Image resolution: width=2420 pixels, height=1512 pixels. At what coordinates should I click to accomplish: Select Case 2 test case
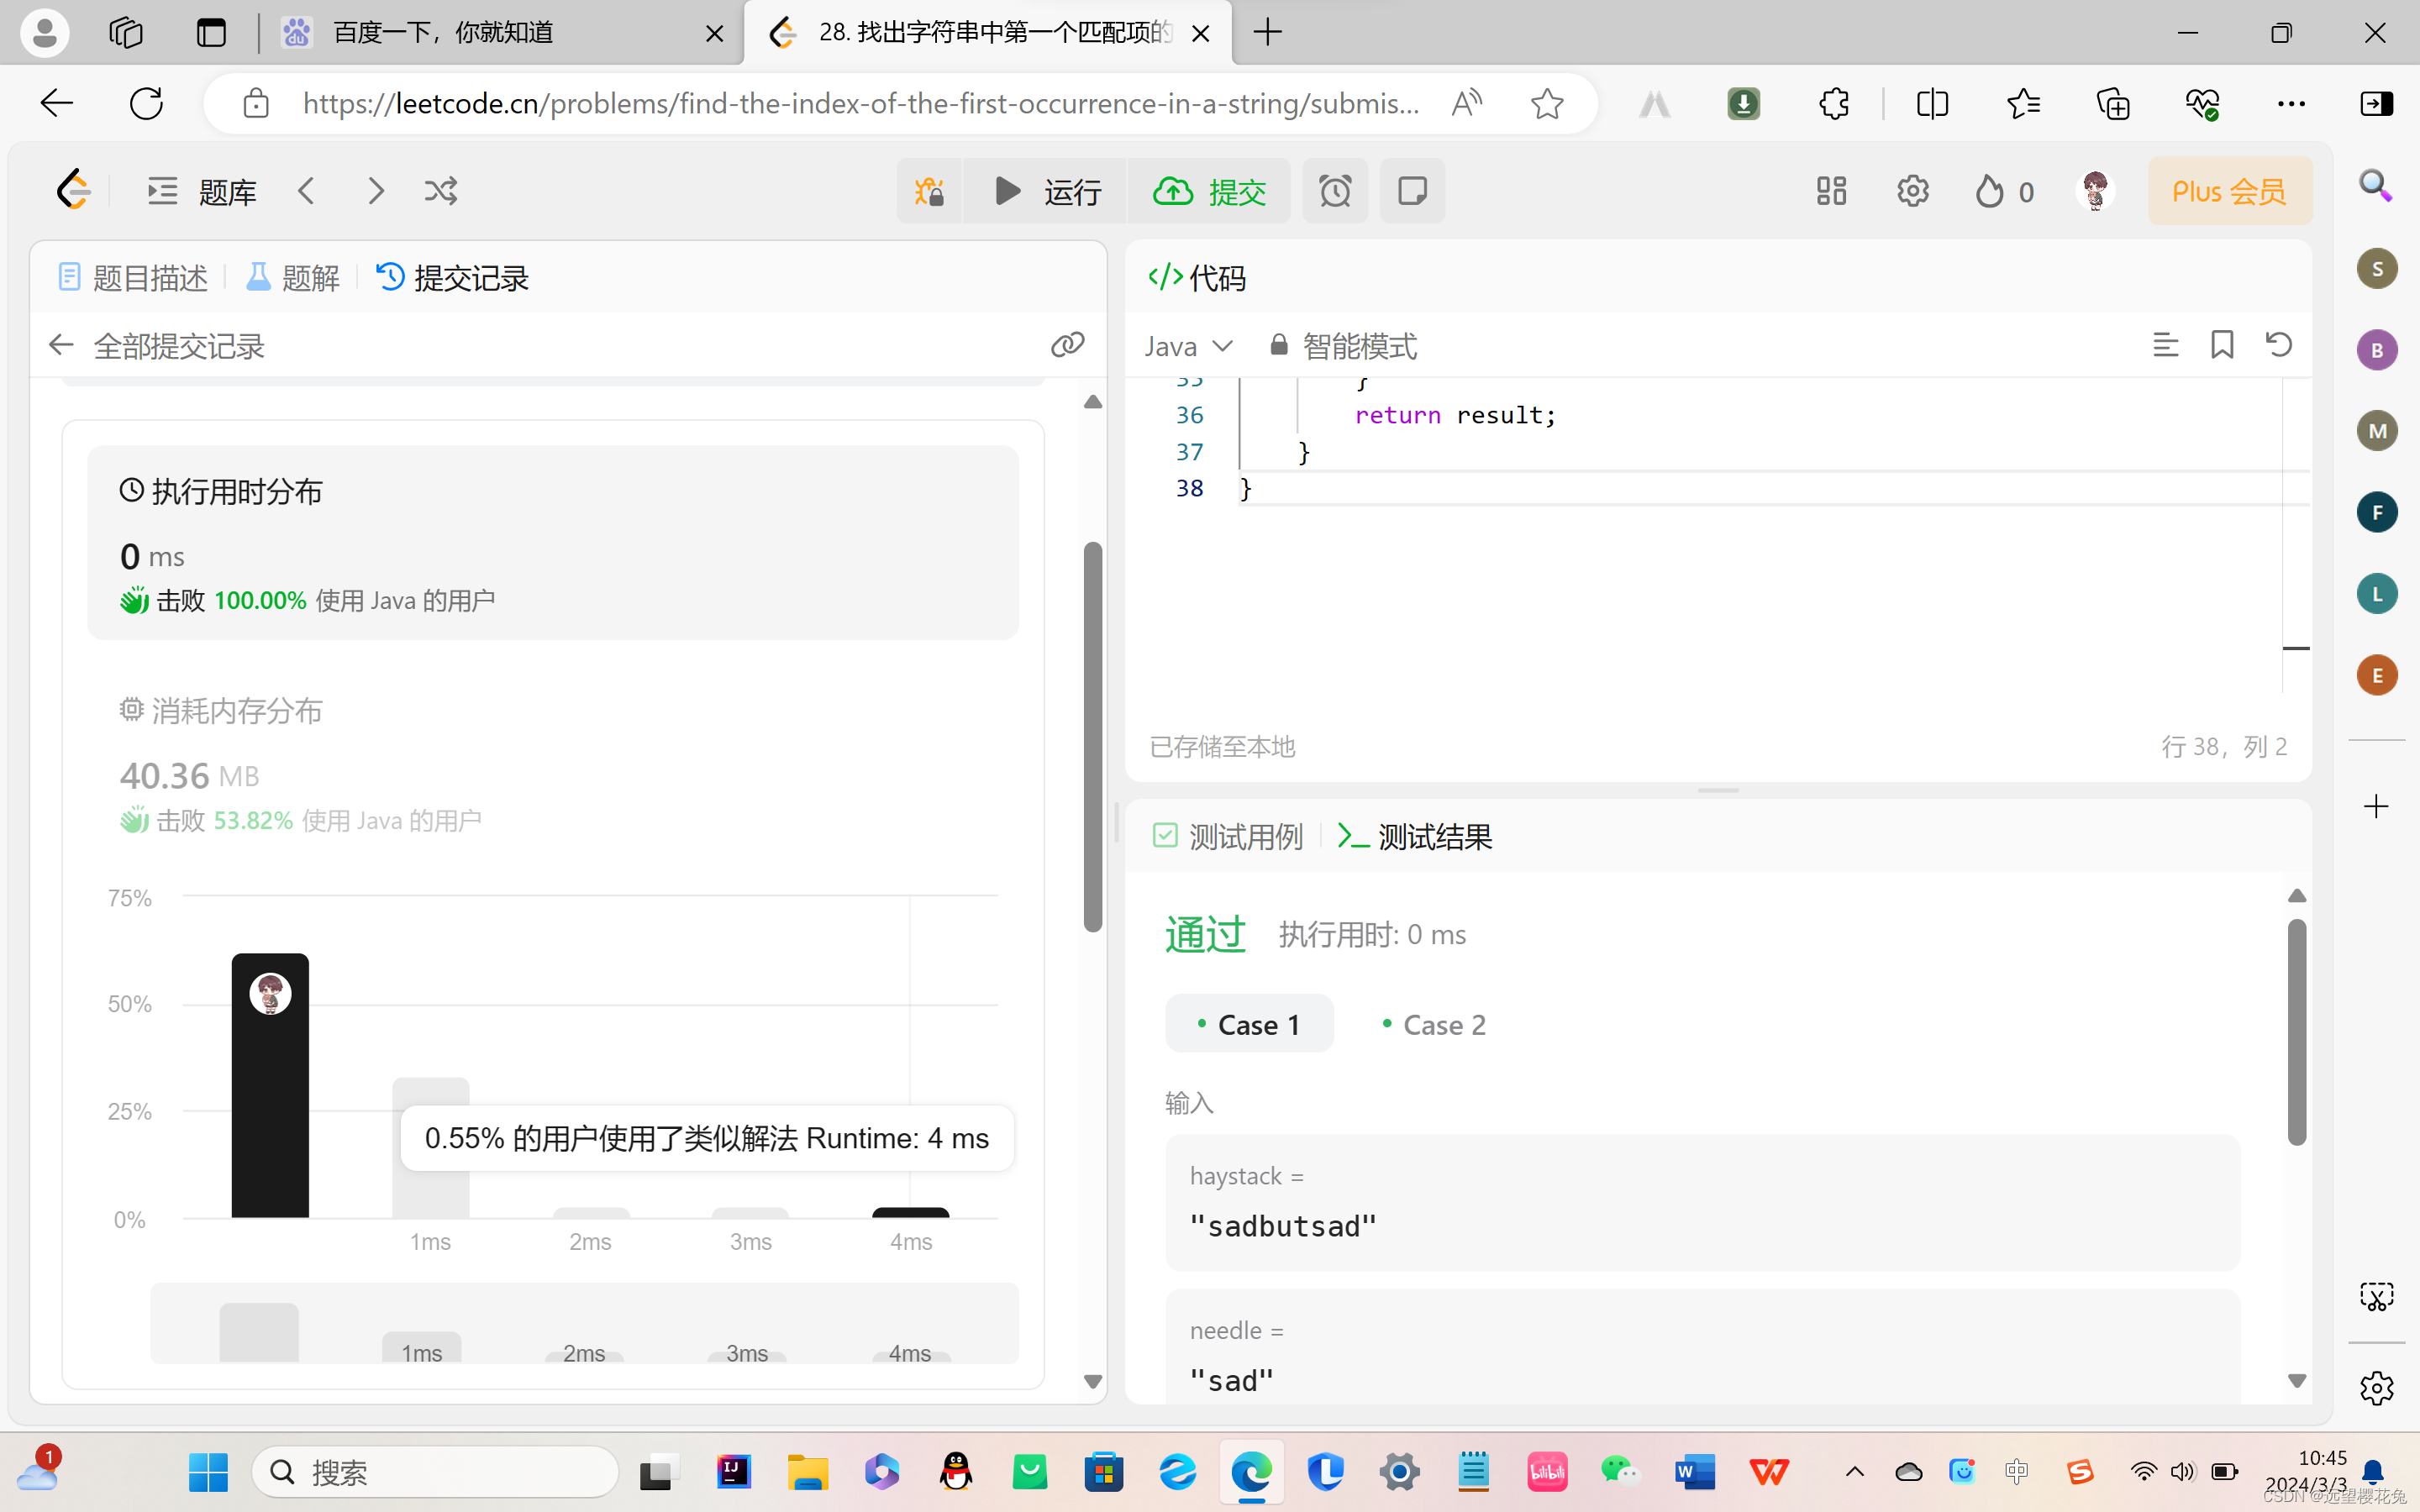click(1434, 1024)
